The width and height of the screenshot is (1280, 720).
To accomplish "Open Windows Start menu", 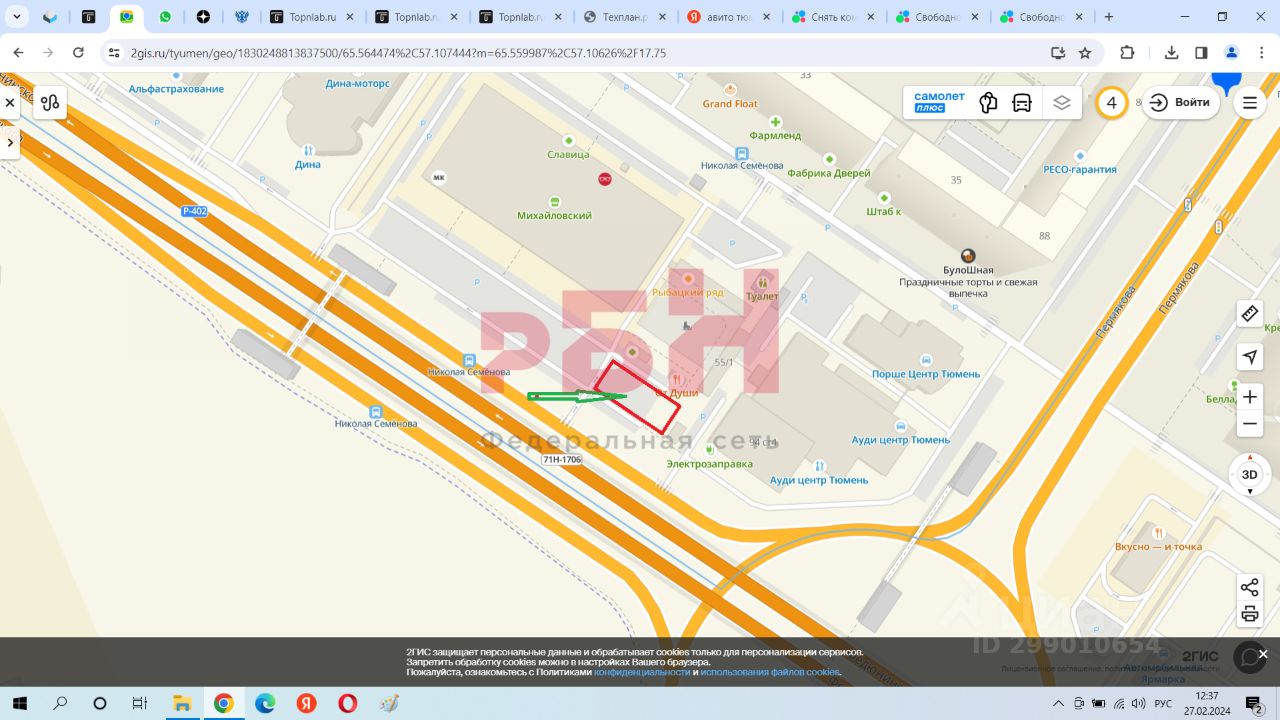I will (x=18, y=703).
